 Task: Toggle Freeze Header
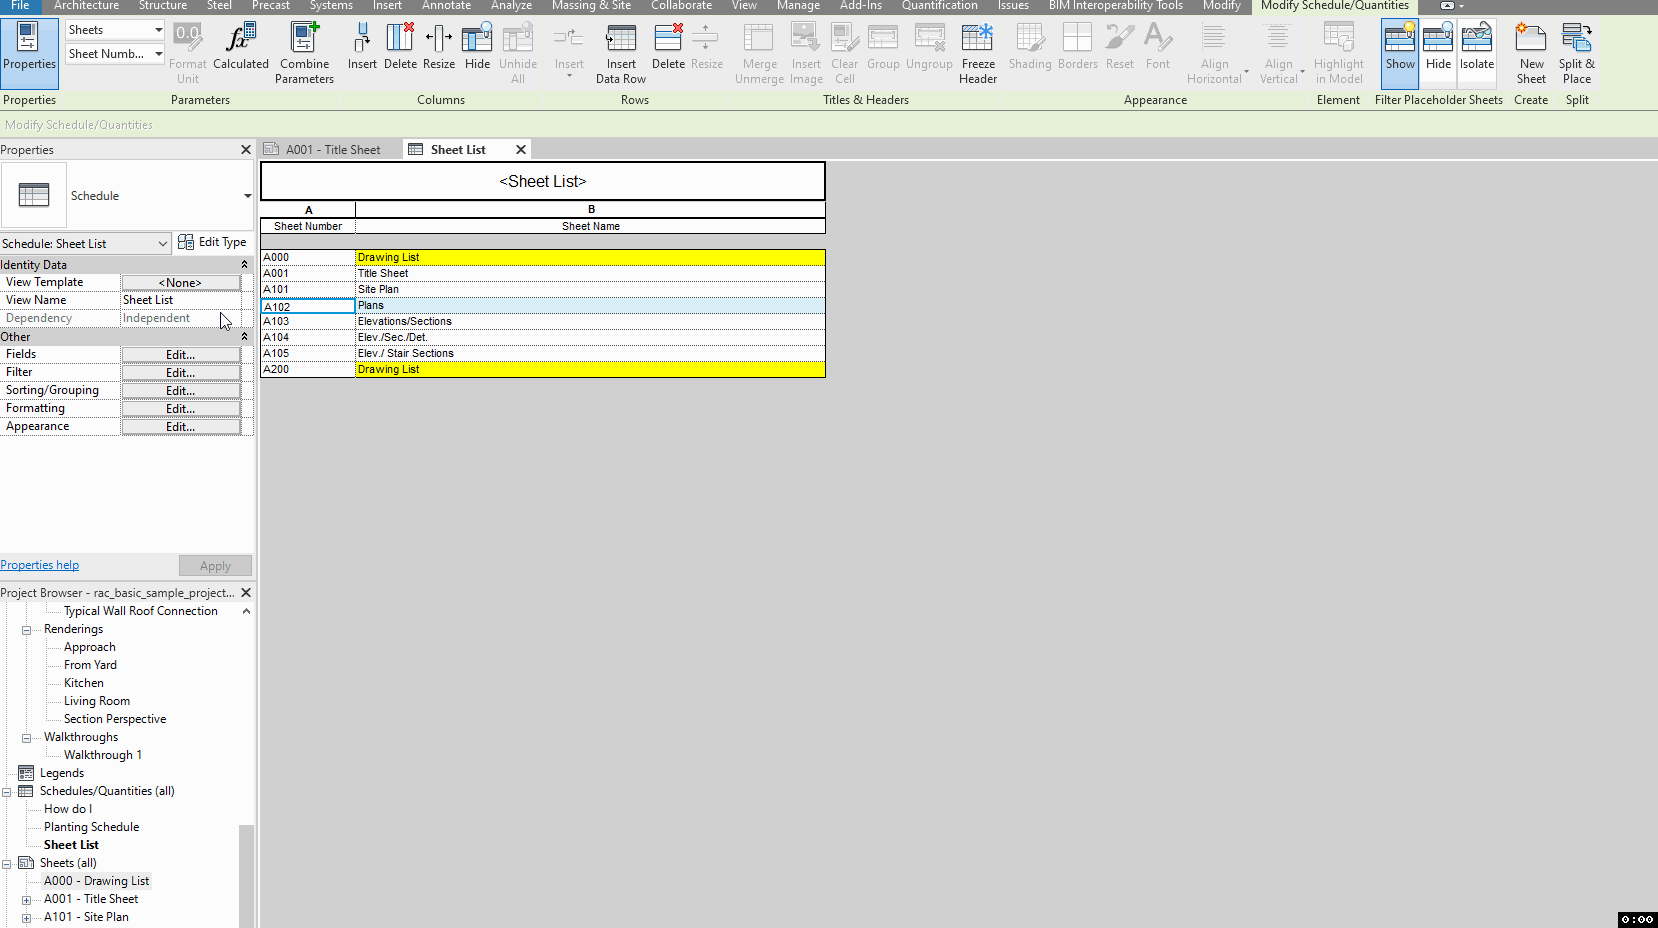(x=978, y=54)
